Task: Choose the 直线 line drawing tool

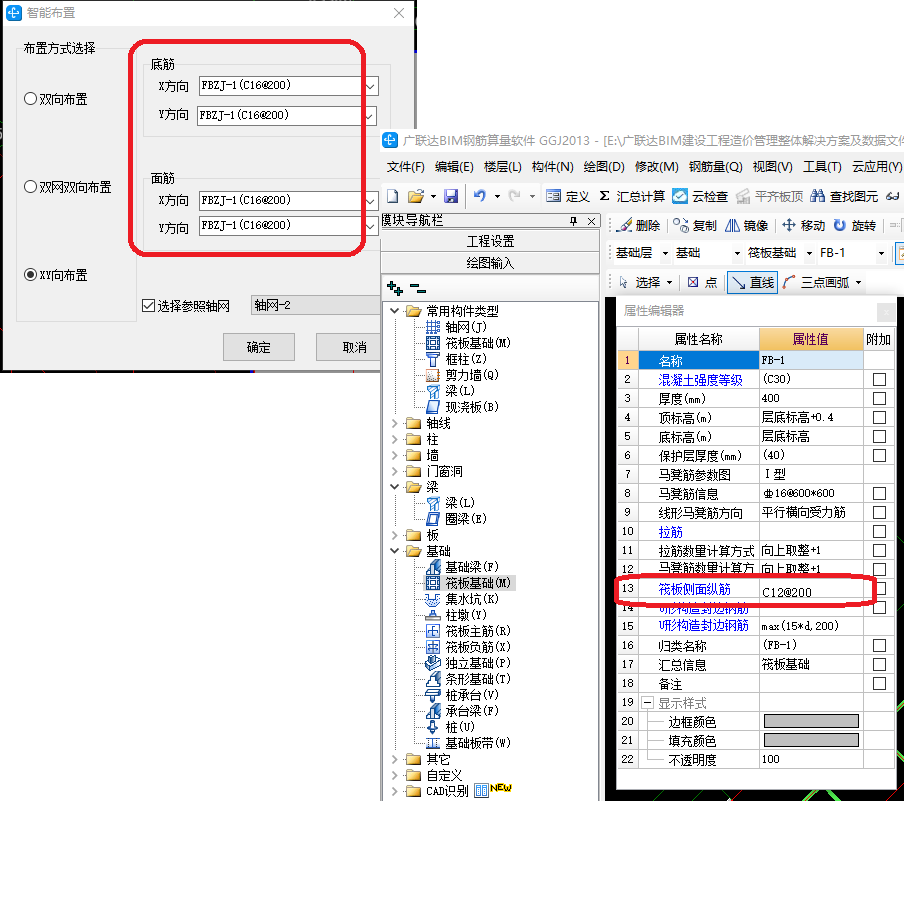Action: (x=752, y=282)
